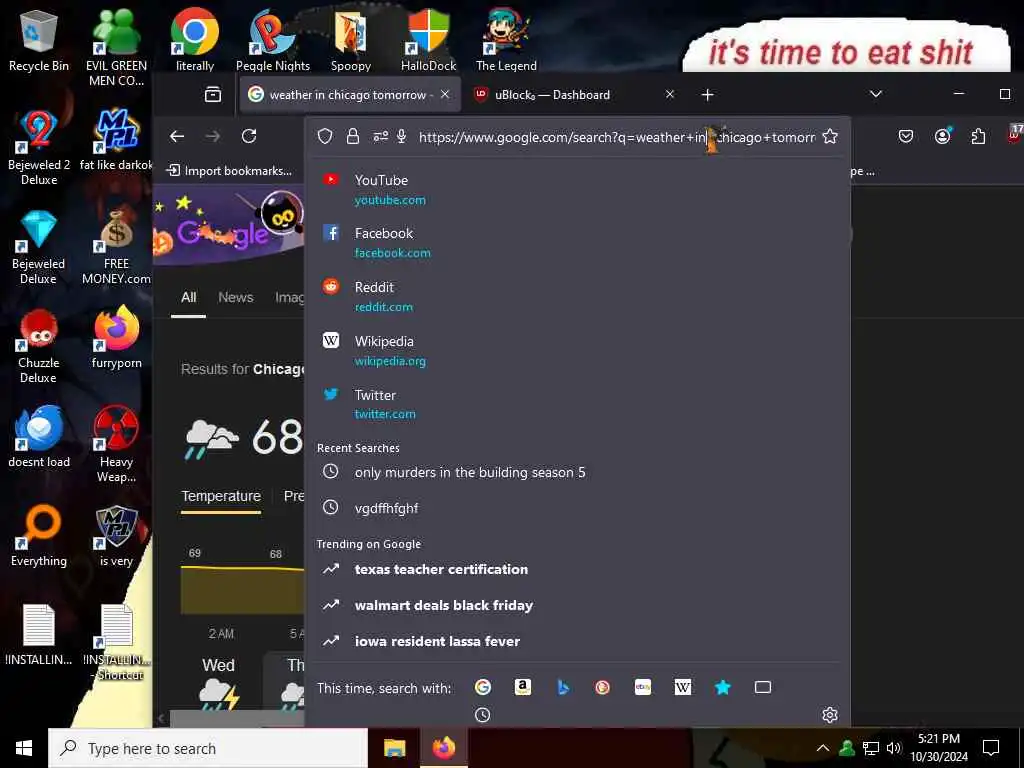
Task: Choose Twitter suggestion in dropdown
Action: (x=578, y=404)
